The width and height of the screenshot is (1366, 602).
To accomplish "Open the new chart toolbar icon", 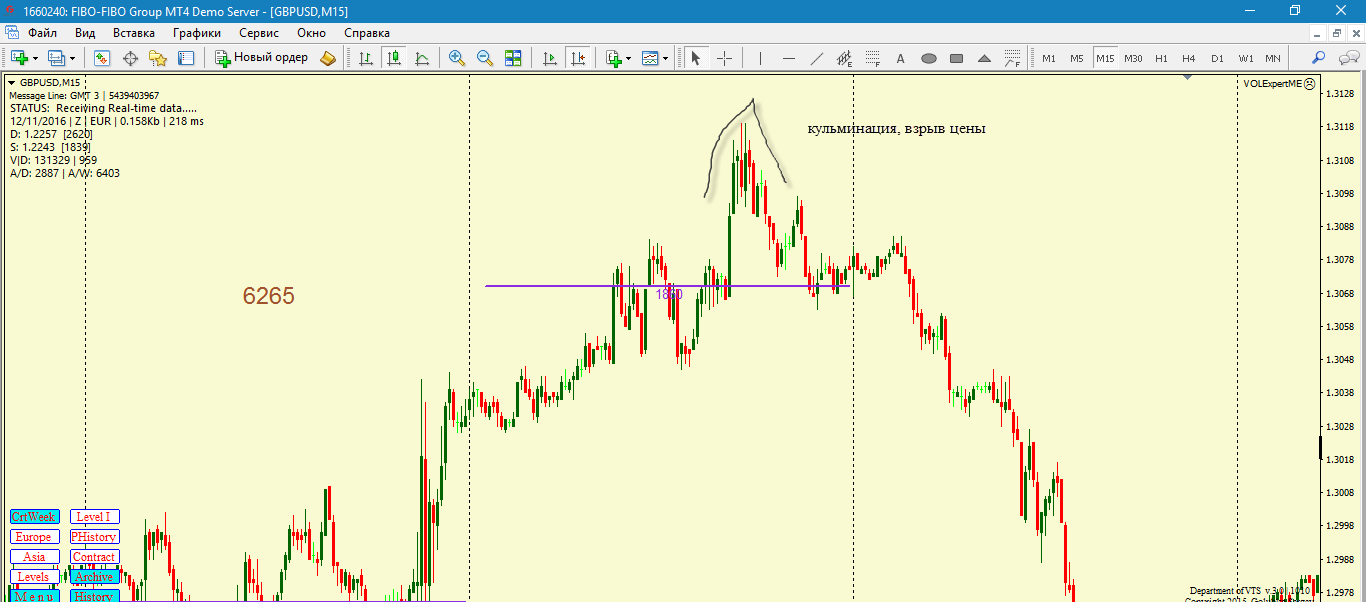I will coord(19,58).
